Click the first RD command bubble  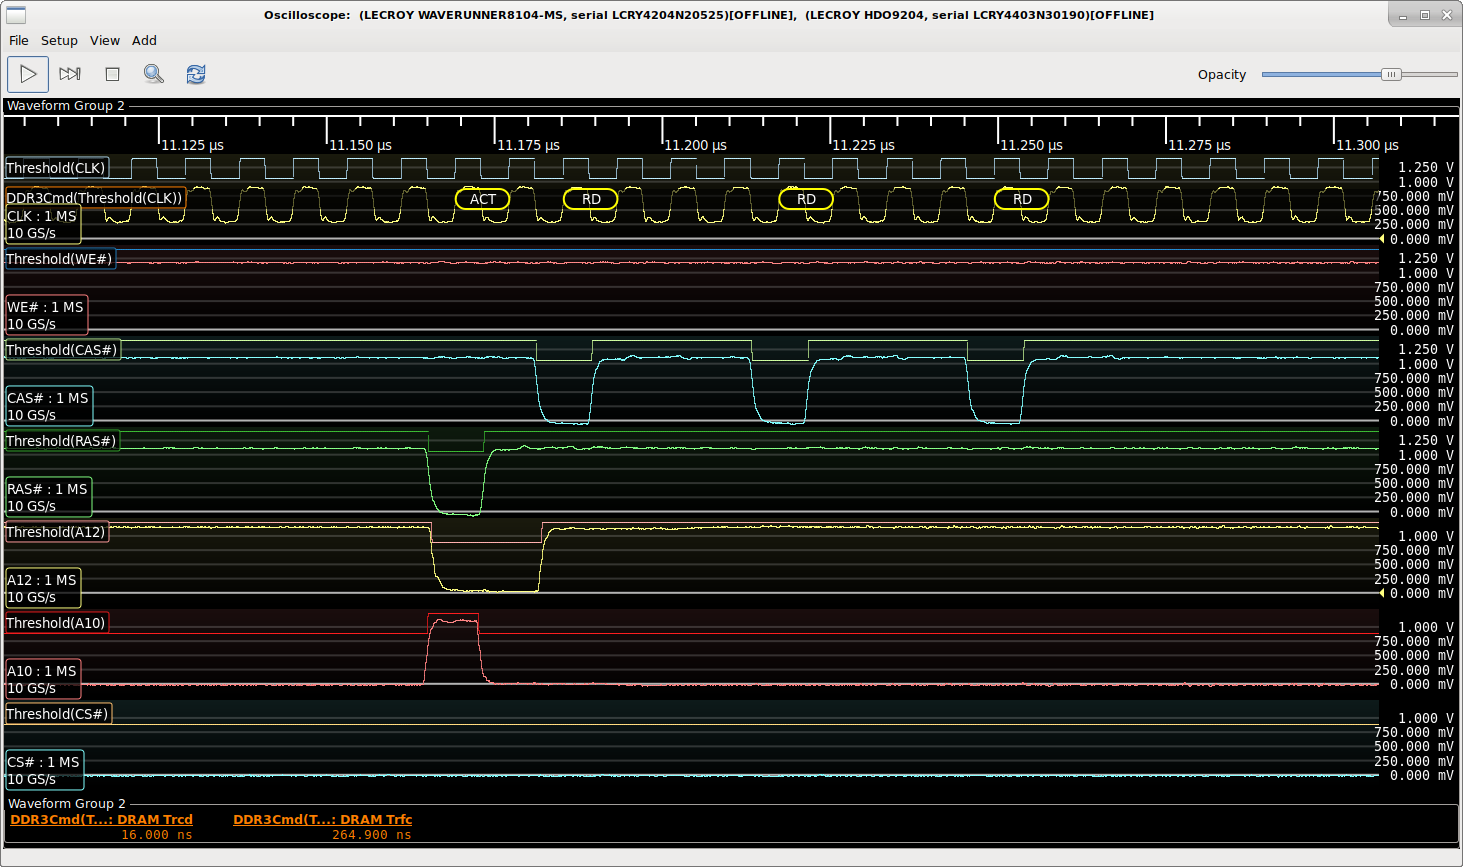pos(591,199)
